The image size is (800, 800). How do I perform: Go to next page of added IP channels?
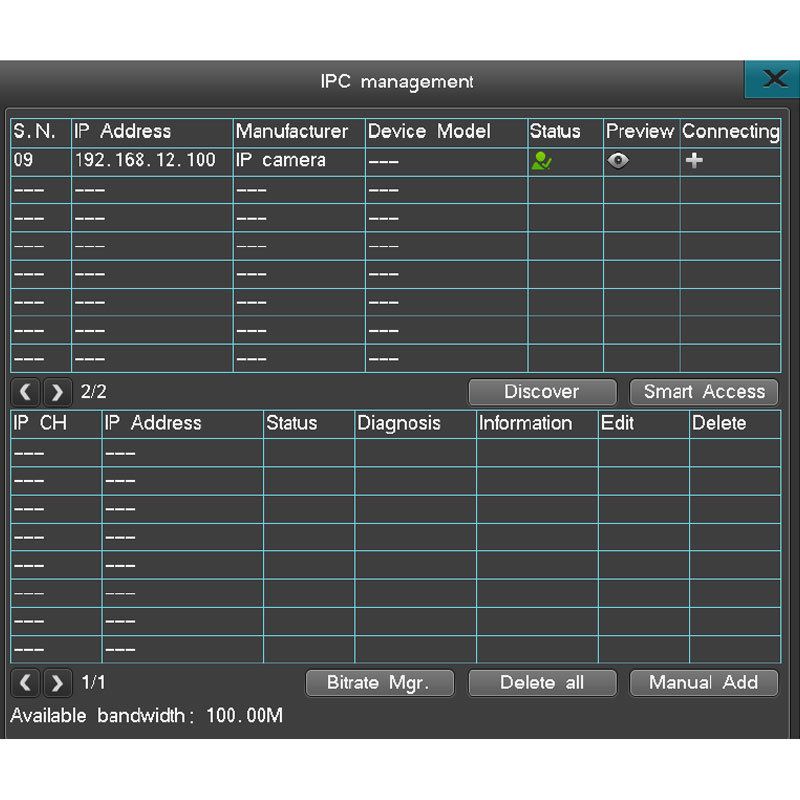click(57, 683)
